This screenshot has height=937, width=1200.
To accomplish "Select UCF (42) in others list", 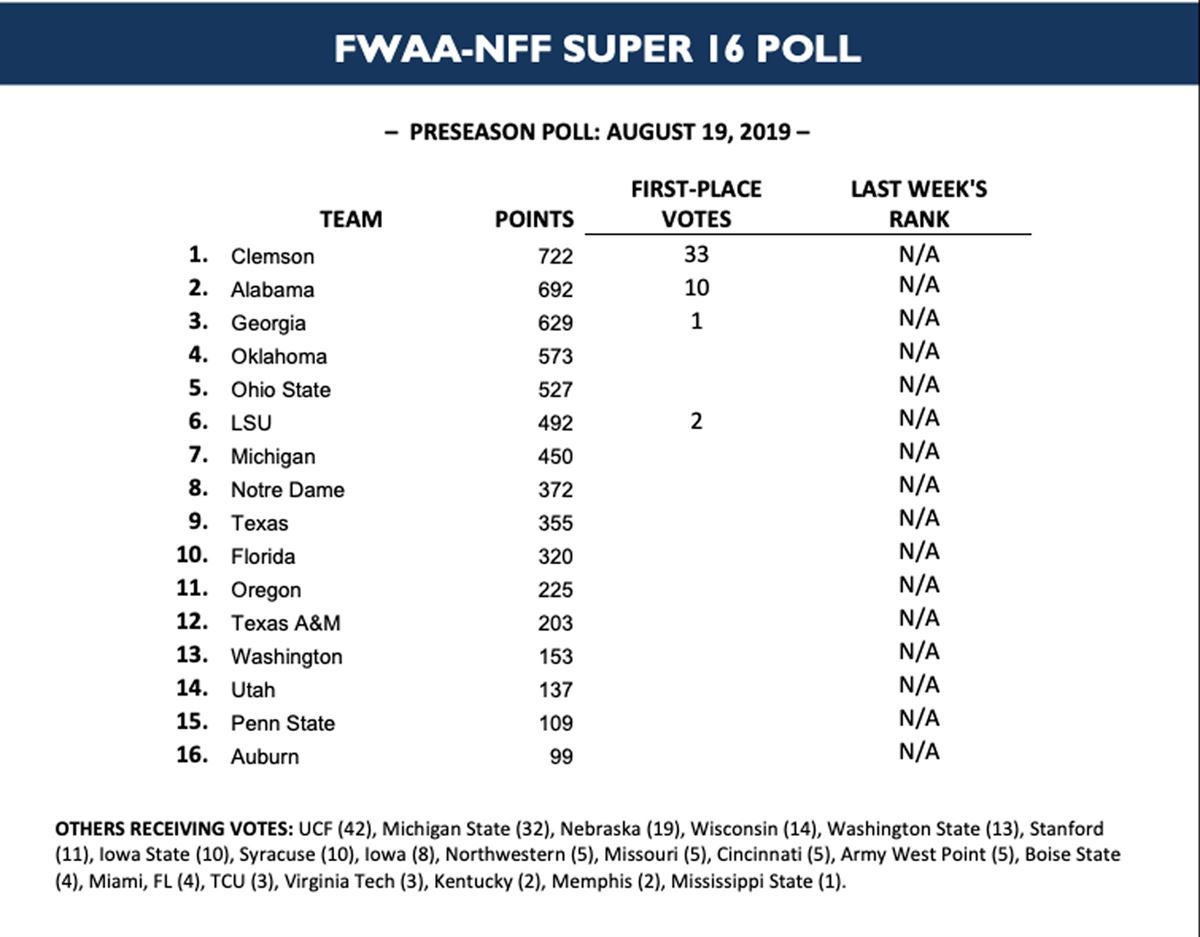I will 336,829.
